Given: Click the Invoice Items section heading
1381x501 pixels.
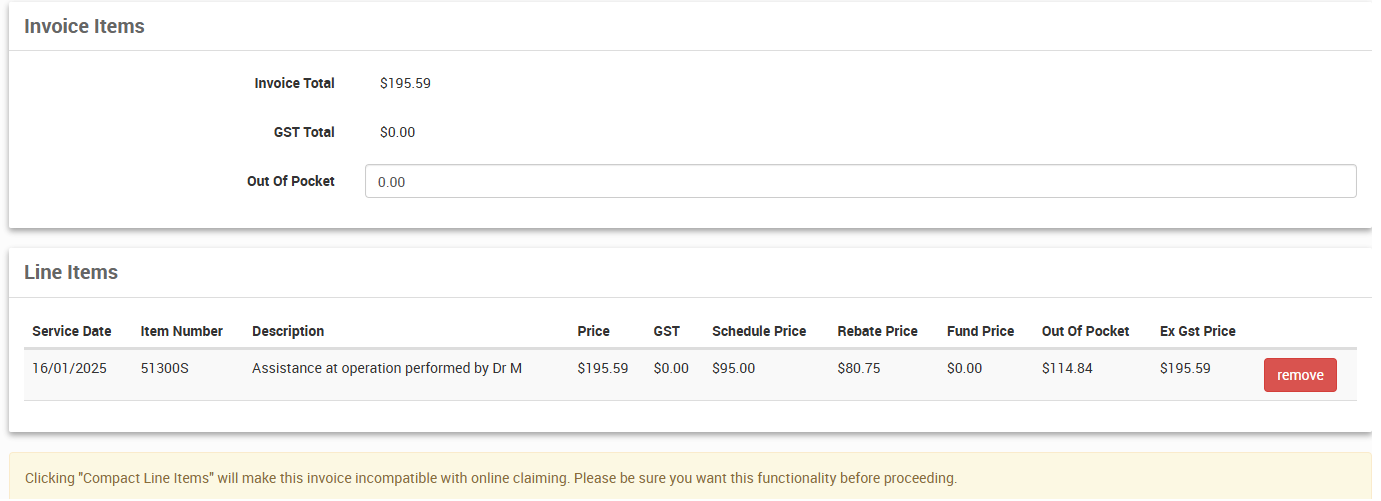Looking at the screenshot, I should [84, 27].
